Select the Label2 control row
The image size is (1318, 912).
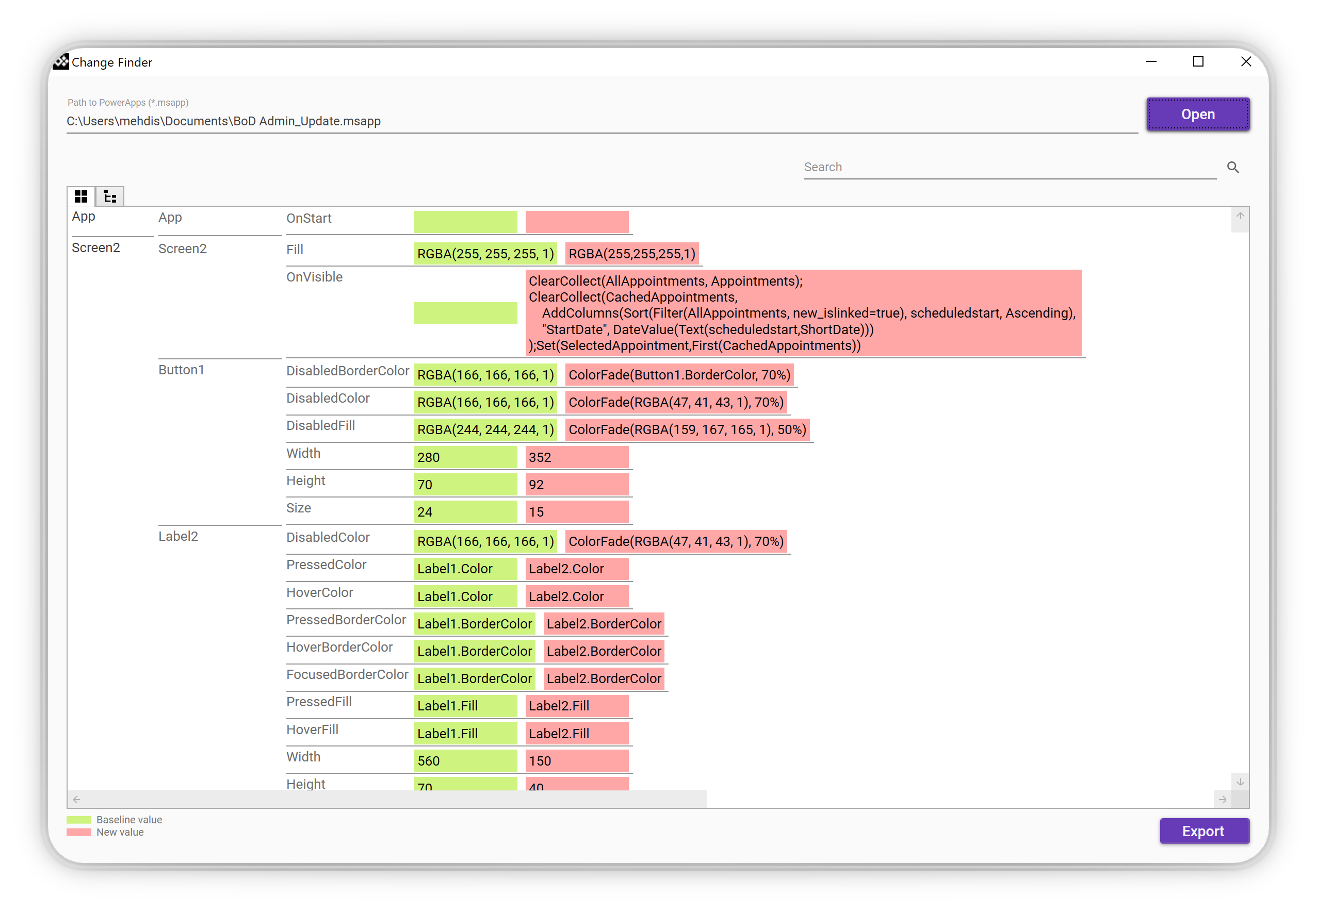pyautogui.click(x=178, y=536)
